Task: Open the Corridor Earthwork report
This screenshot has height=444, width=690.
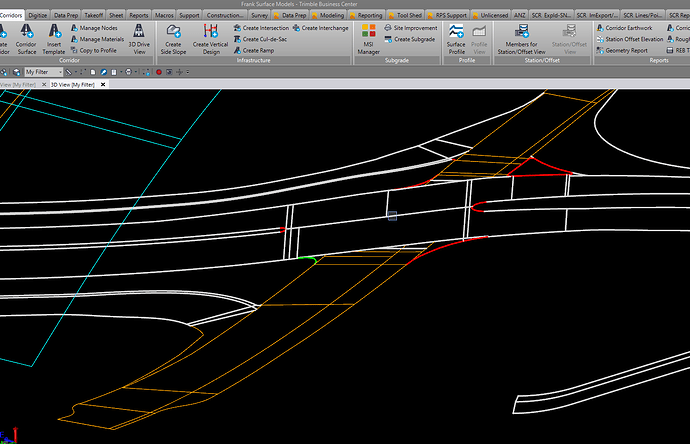Action: [x=624, y=28]
